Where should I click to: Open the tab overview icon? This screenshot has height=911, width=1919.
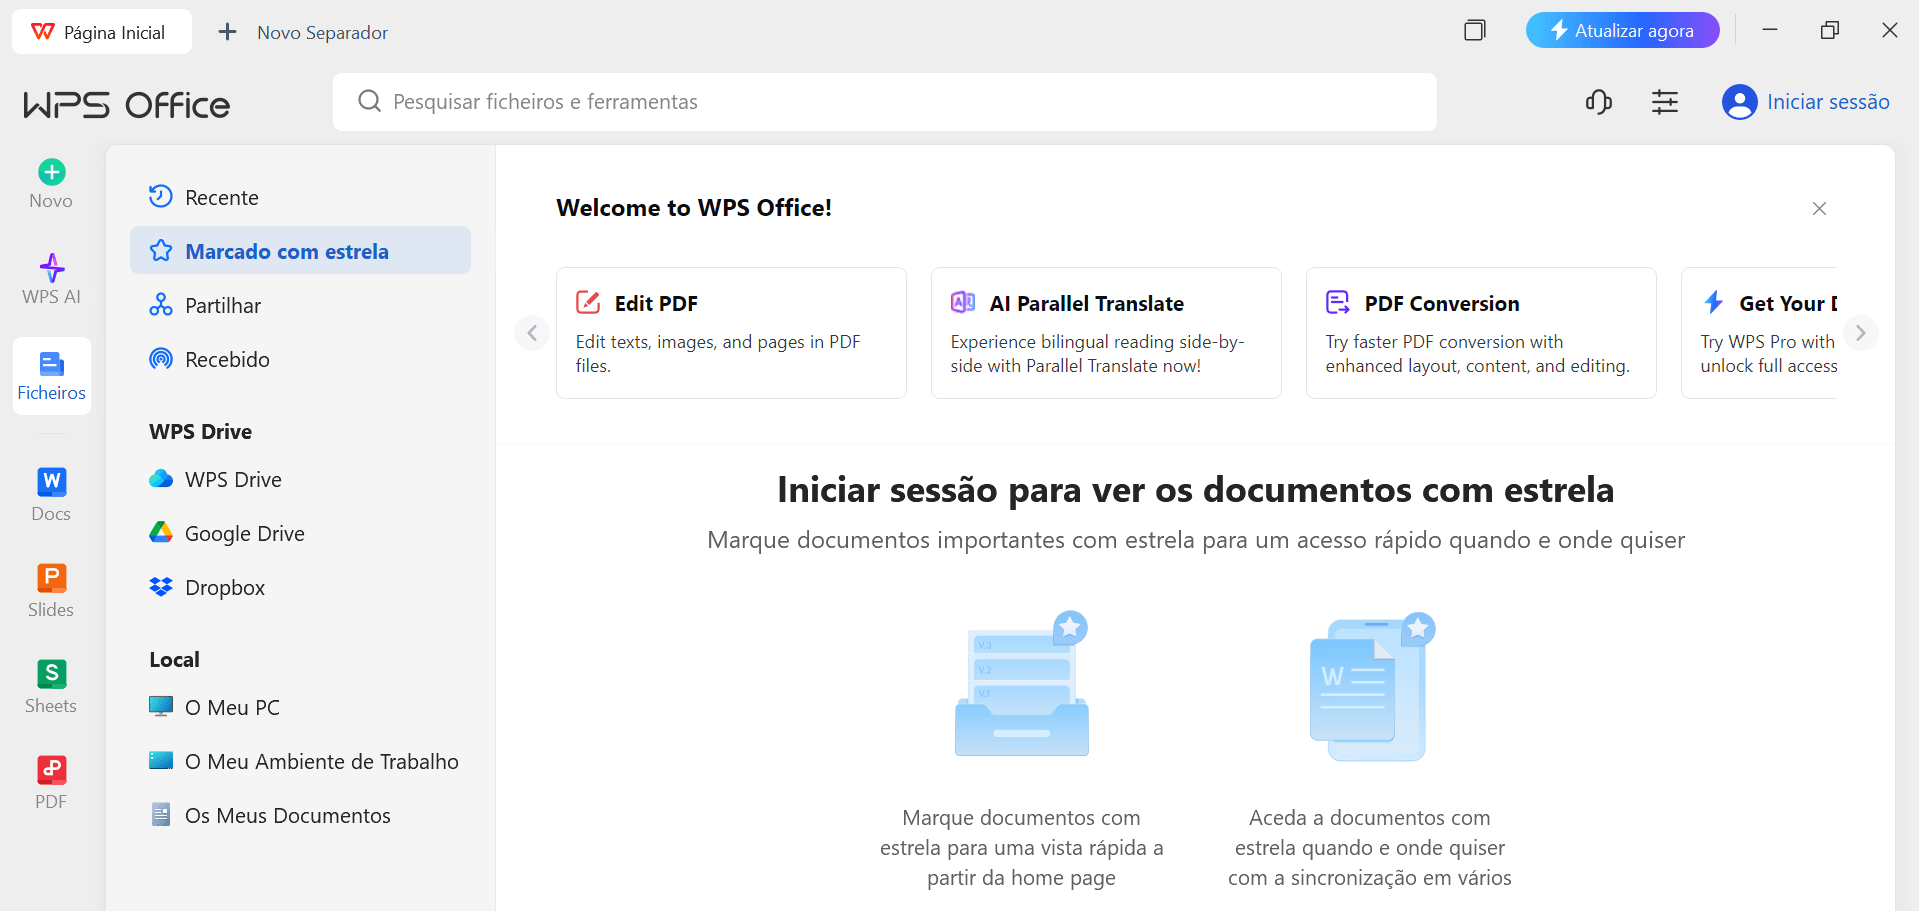pyautogui.click(x=1474, y=30)
